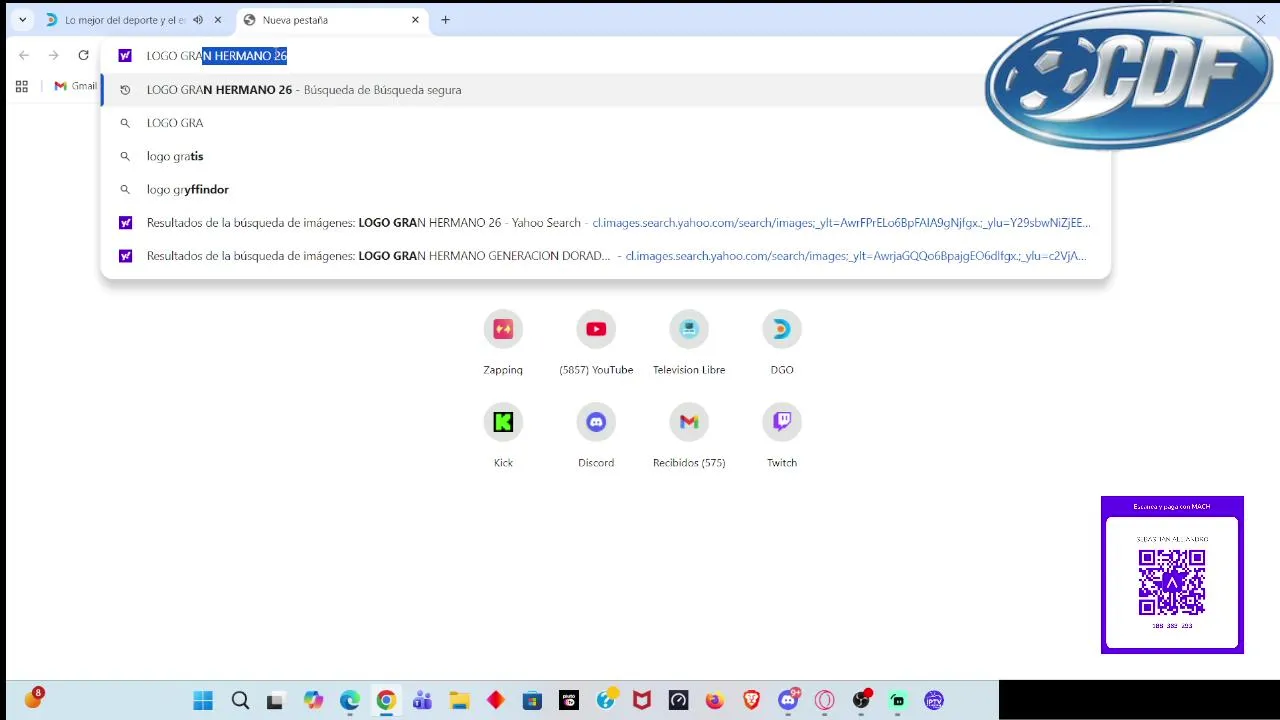Click the Chrome taskbar icon
Image resolution: width=1280 pixels, height=720 pixels.
click(x=386, y=700)
